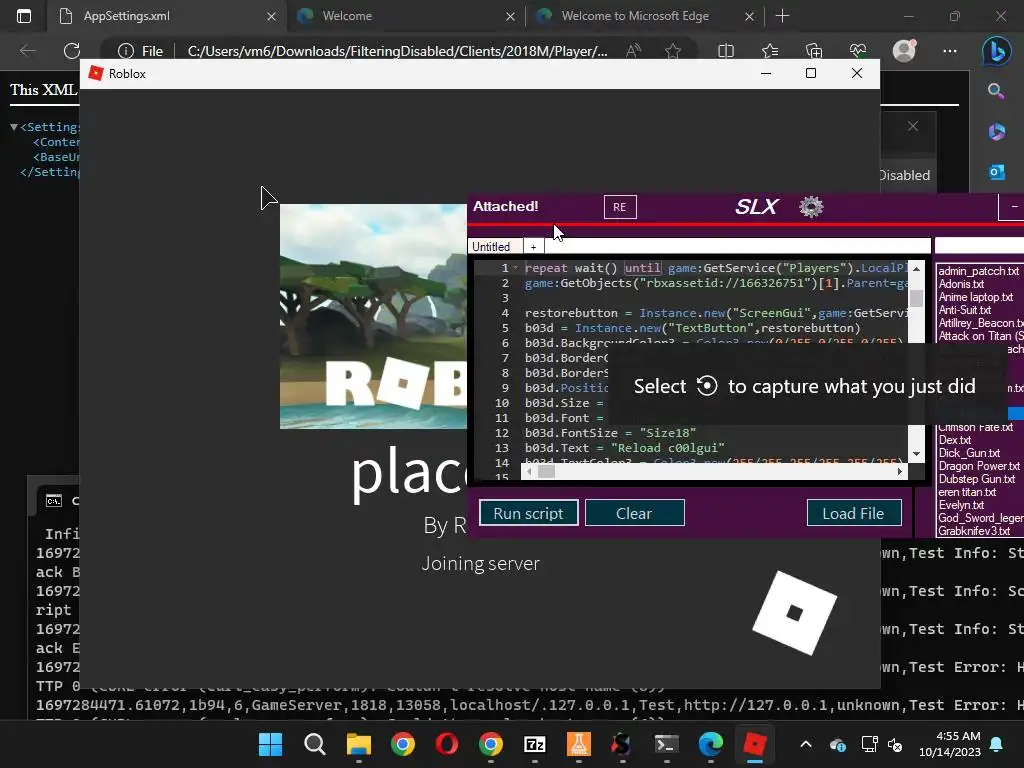Open File Explorer from taskbar
1024x768 pixels.
click(359, 744)
